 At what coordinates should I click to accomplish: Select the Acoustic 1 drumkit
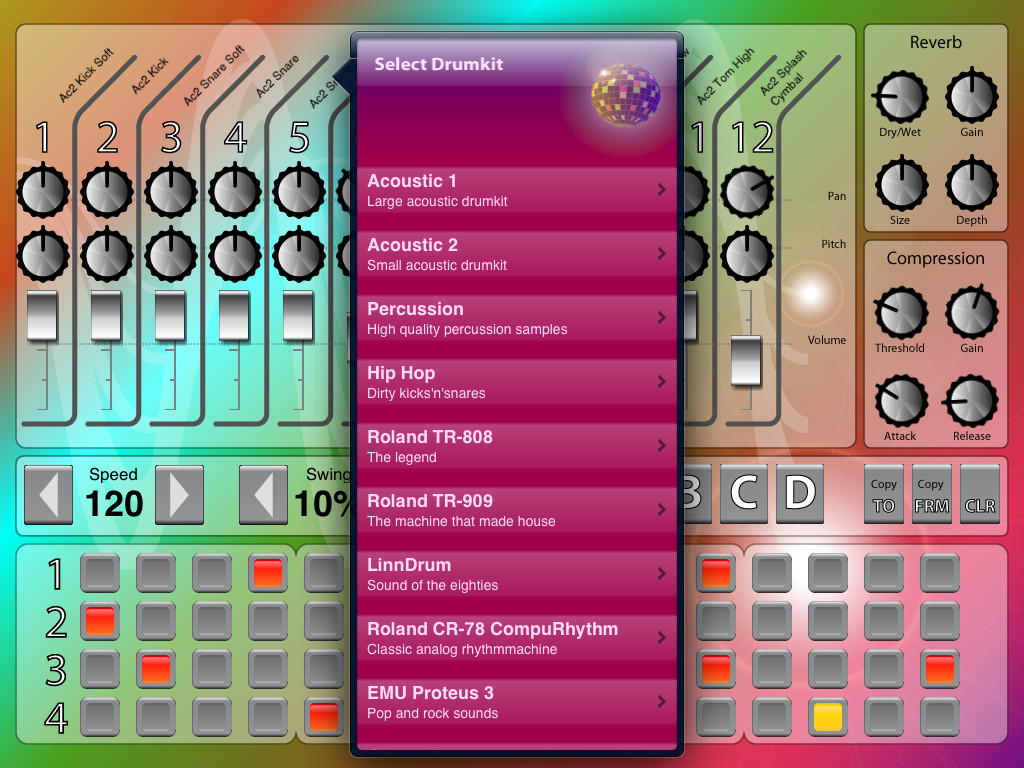pos(517,191)
